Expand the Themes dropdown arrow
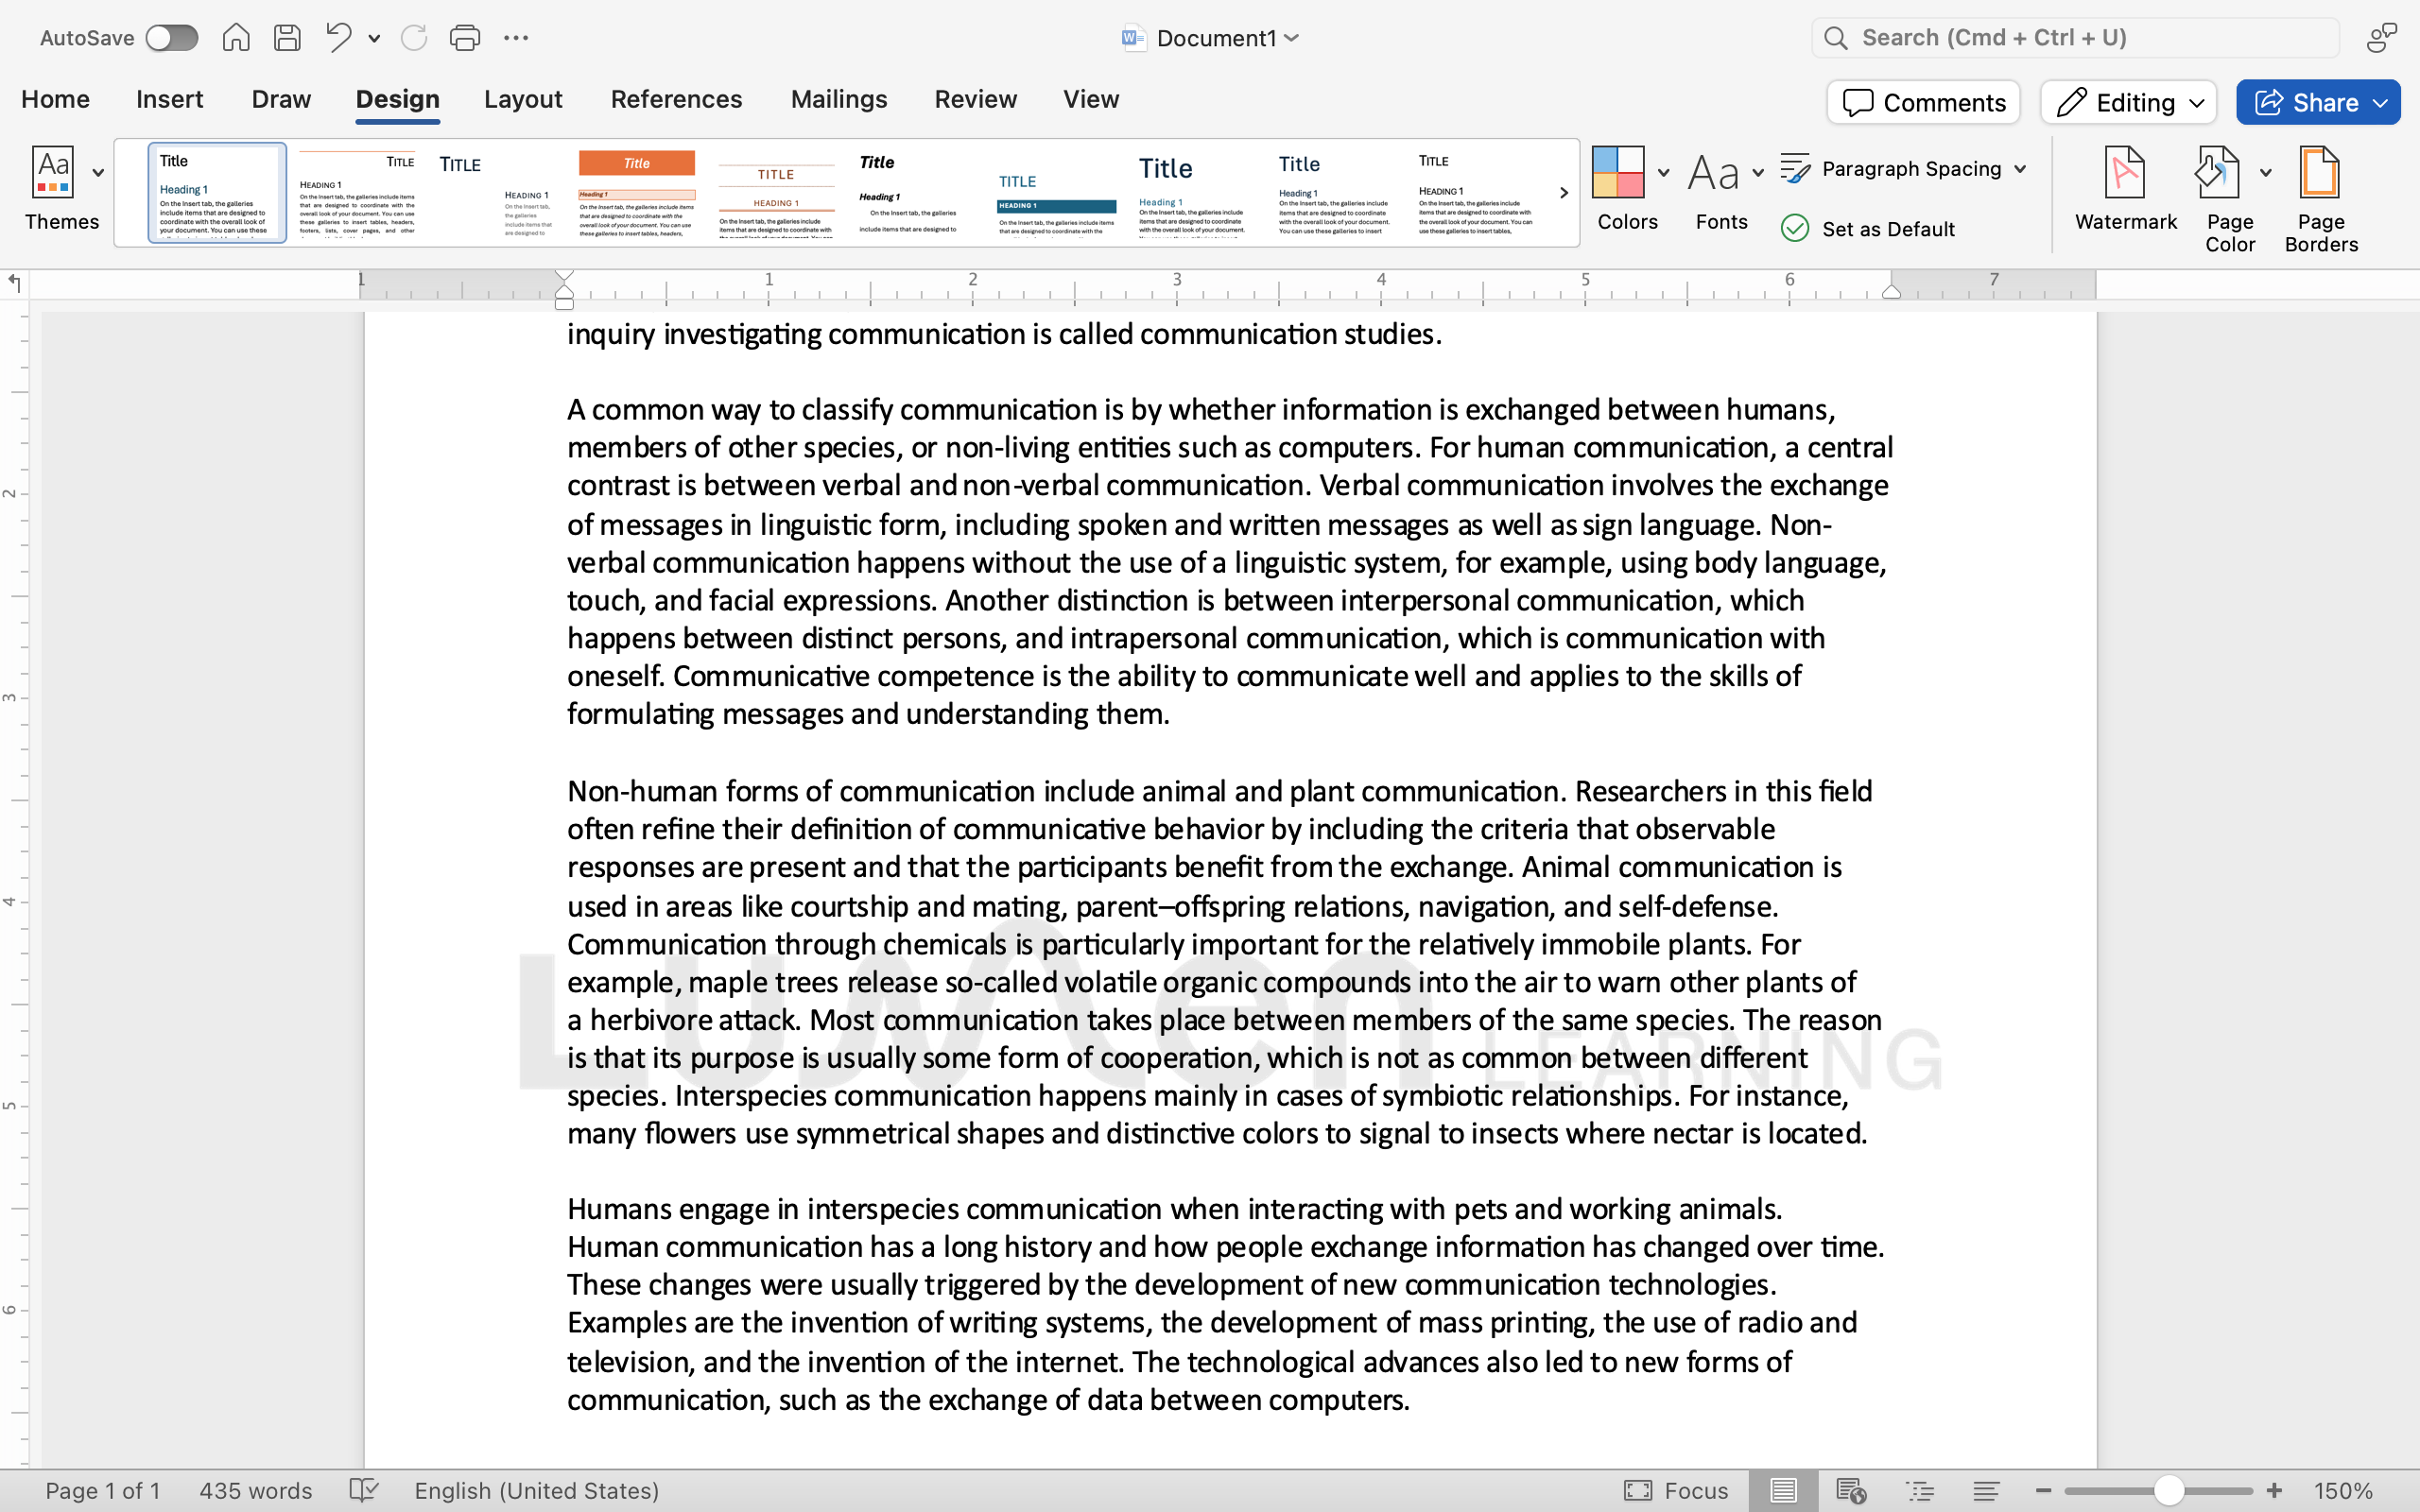This screenshot has width=2420, height=1512. tap(98, 173)
